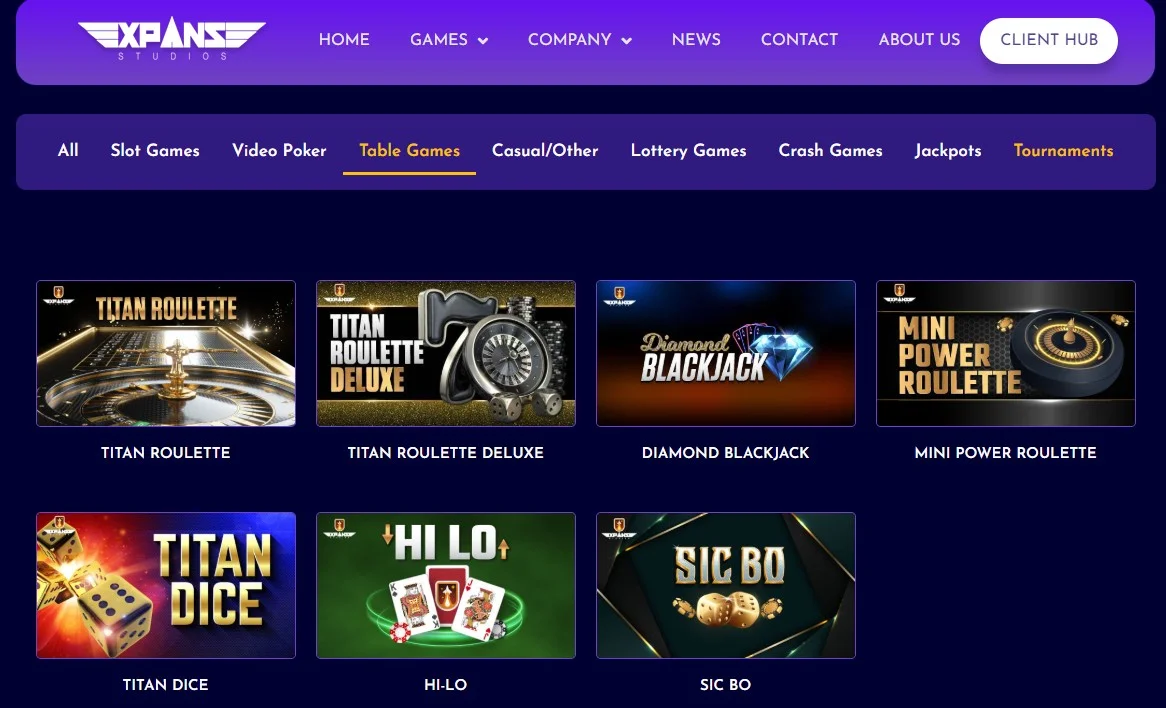Launch the Diamond Blackjack game image
Viewport: 1166px width, 708px height.
coord(726,353)
